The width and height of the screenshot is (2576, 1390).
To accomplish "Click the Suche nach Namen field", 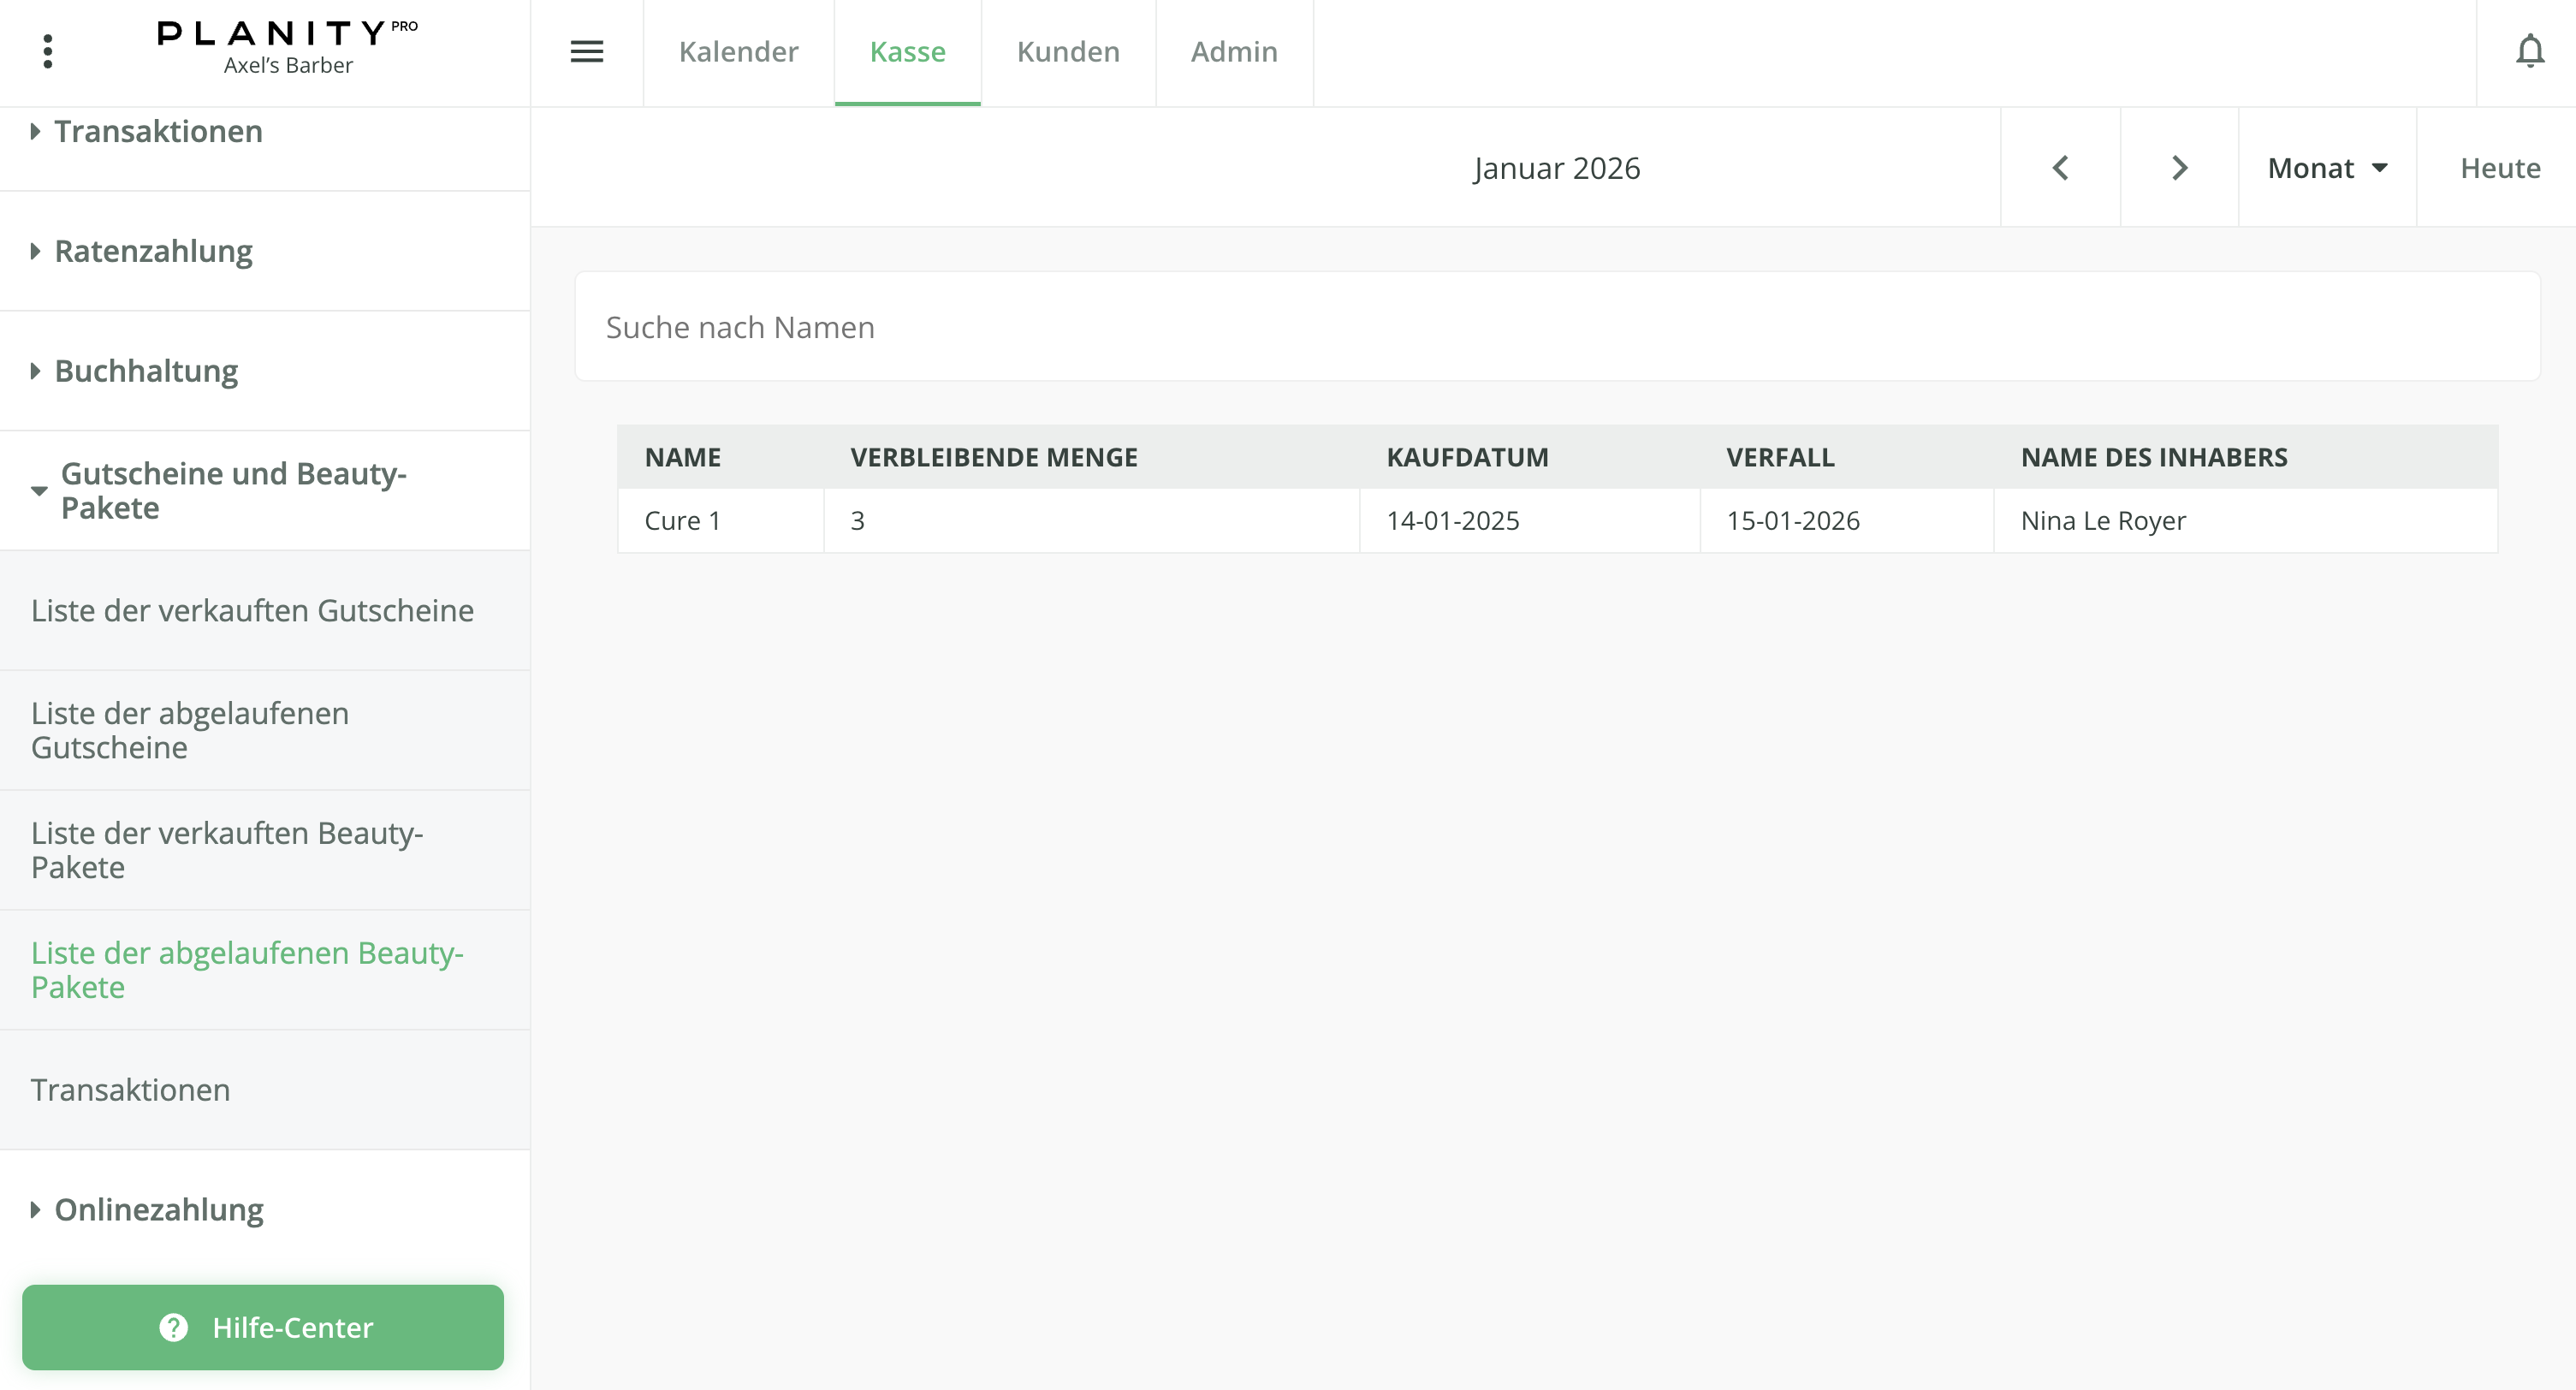I will click(1556, 327).
